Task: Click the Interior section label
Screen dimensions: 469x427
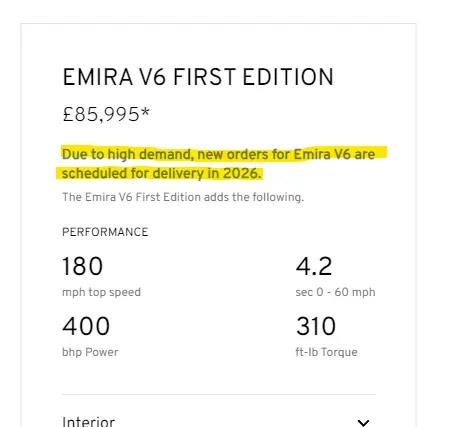Action: 89,421
